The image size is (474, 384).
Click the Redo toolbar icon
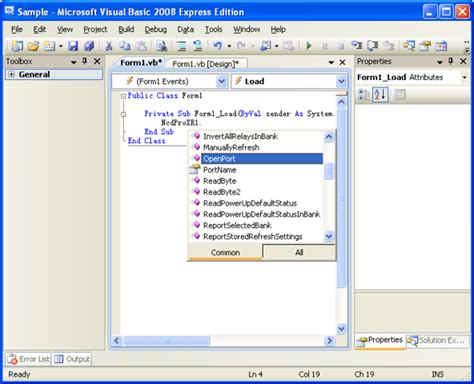tap(241, 46)
